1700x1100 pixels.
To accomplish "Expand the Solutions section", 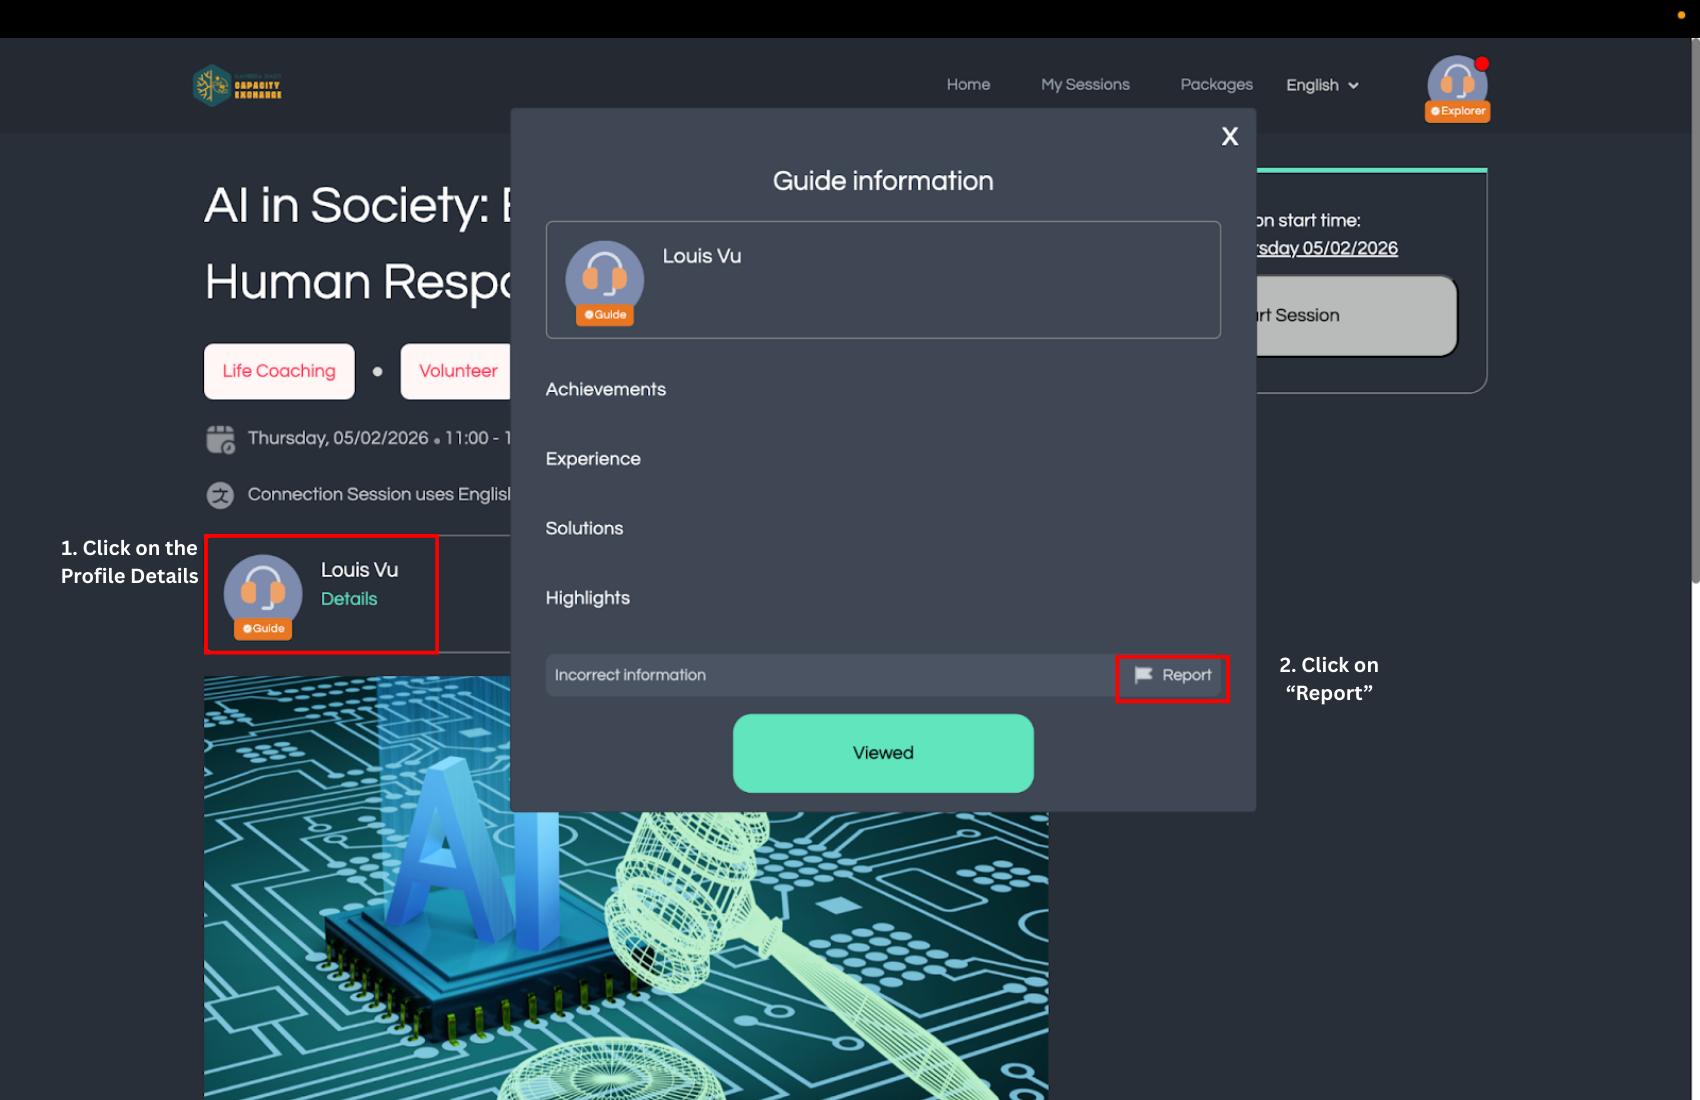I will (x=584, y=529).
